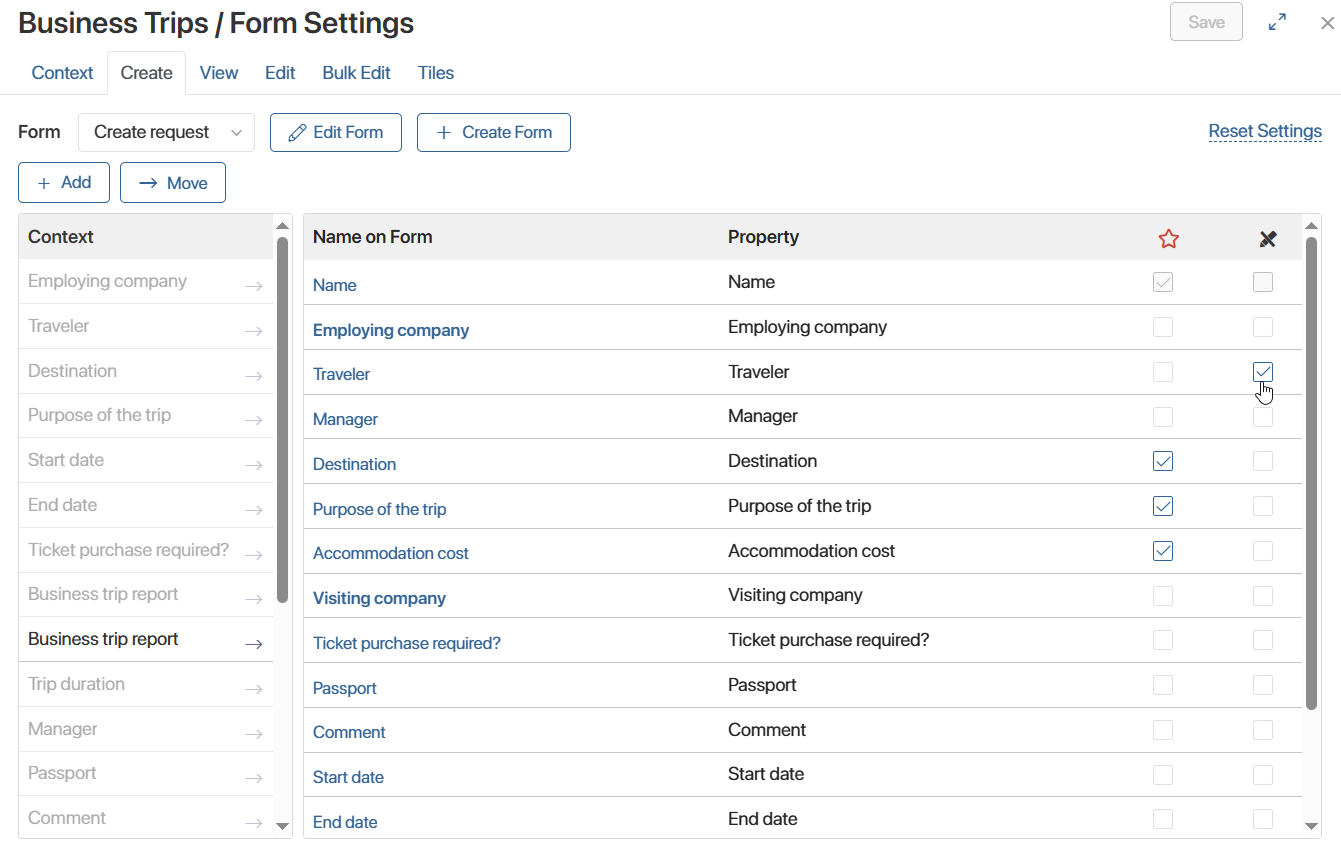Click Reset Settings link
The width and height of the screenshot is (1341, 847).
(1264, 131)
